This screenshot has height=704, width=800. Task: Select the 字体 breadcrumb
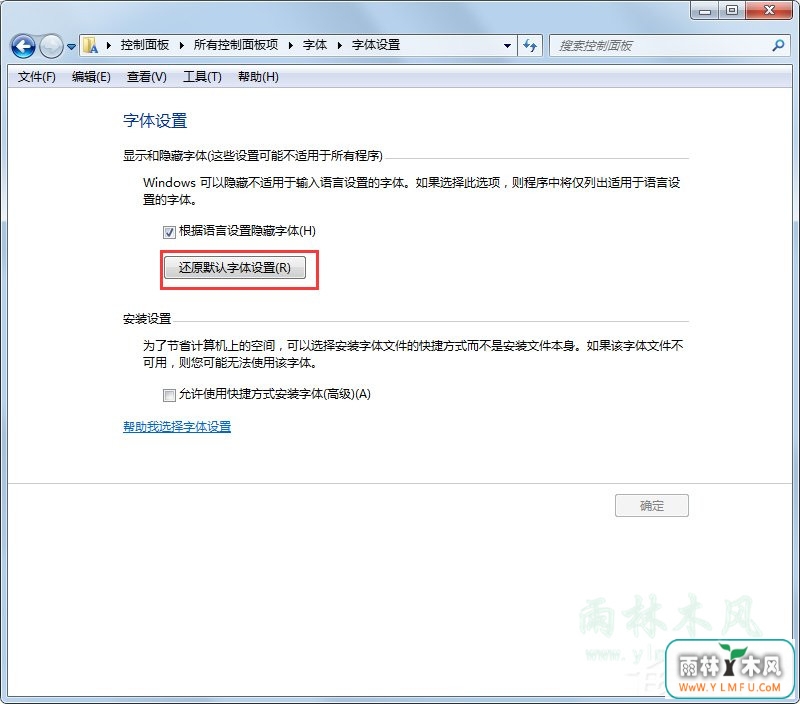315,45
